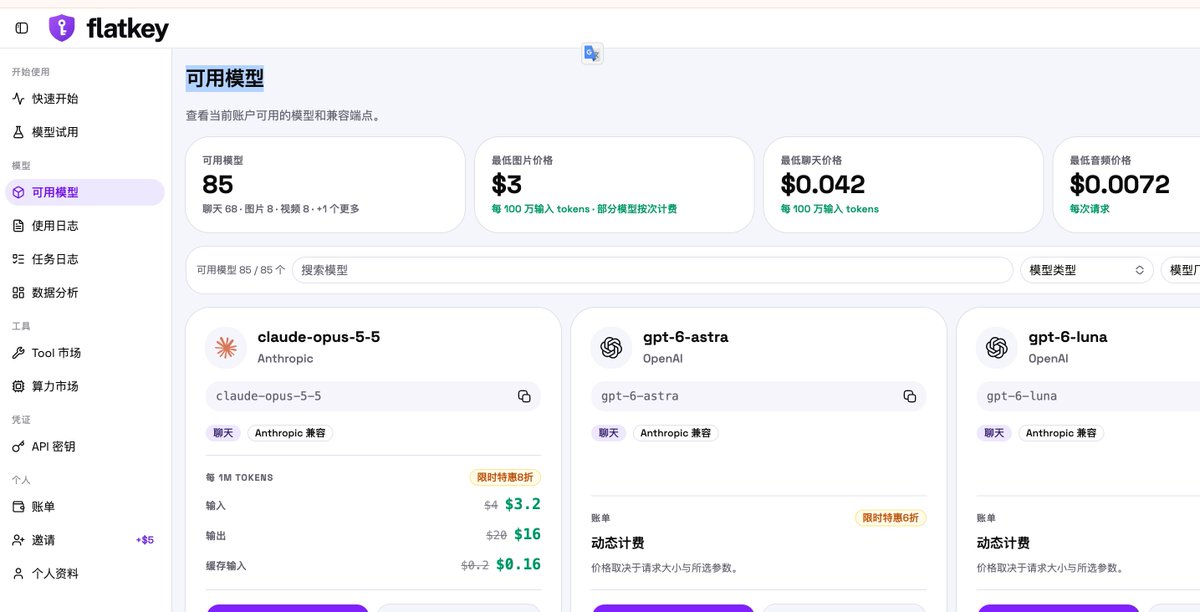Copy the claude-opus-5-5 model ID
Screen dimensions: 1200x612
(x=524, y=396)
